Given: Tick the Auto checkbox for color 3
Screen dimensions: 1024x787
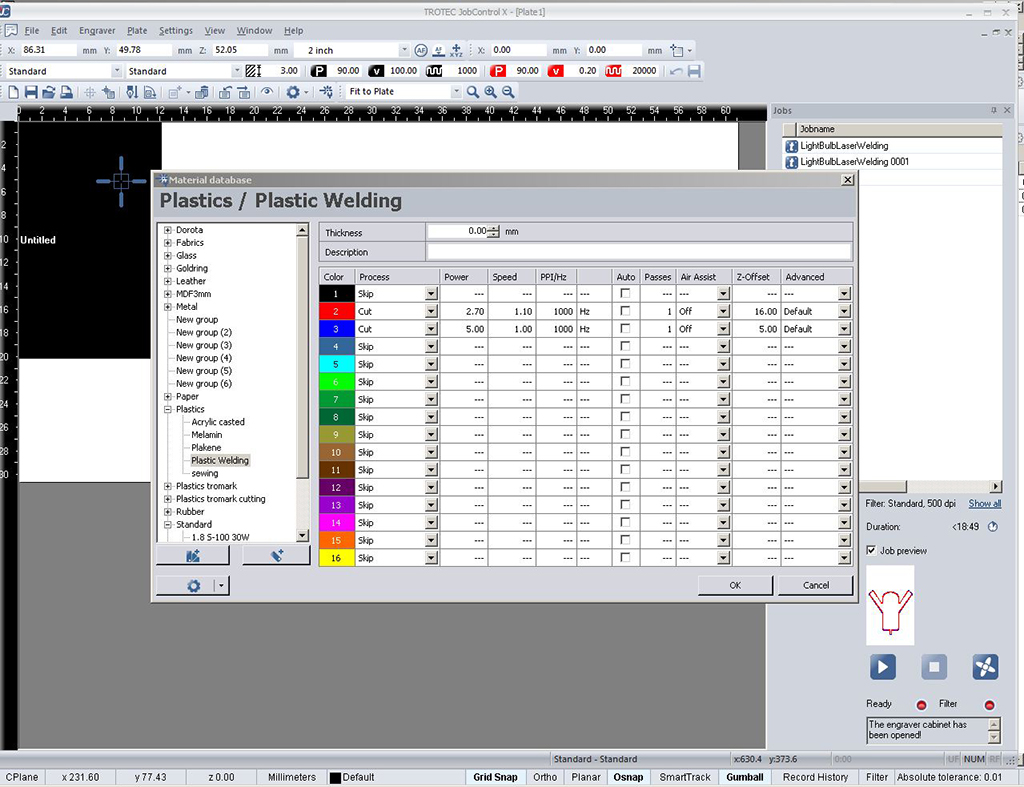Looking at the screenshot, I should (625, 329).
